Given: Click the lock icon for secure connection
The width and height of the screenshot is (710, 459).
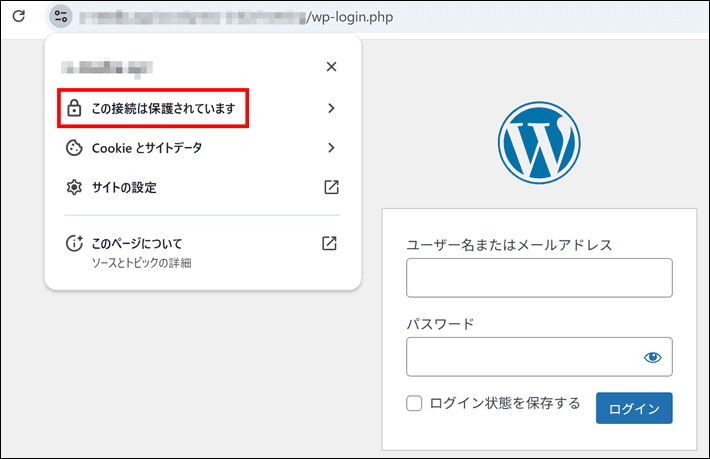Looking at the screenshot, I should point(74,108).
